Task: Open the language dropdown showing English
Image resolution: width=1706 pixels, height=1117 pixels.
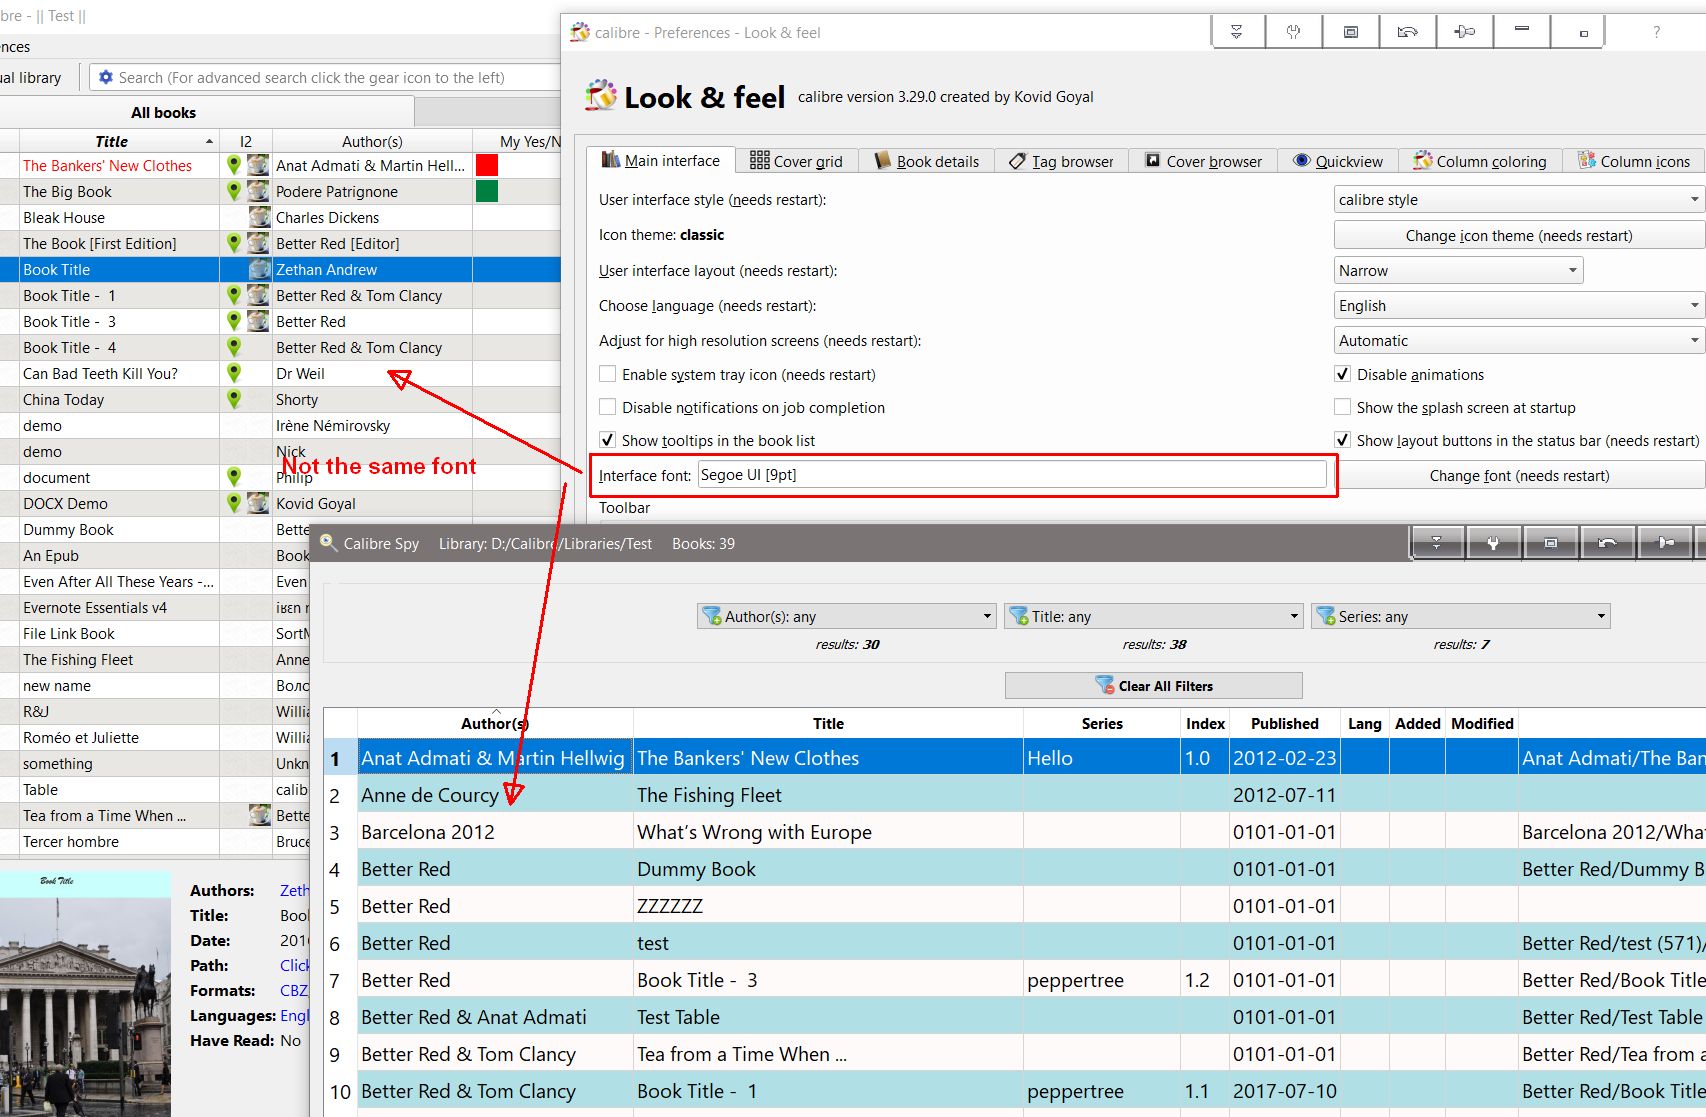Action: coord(1519,305)
